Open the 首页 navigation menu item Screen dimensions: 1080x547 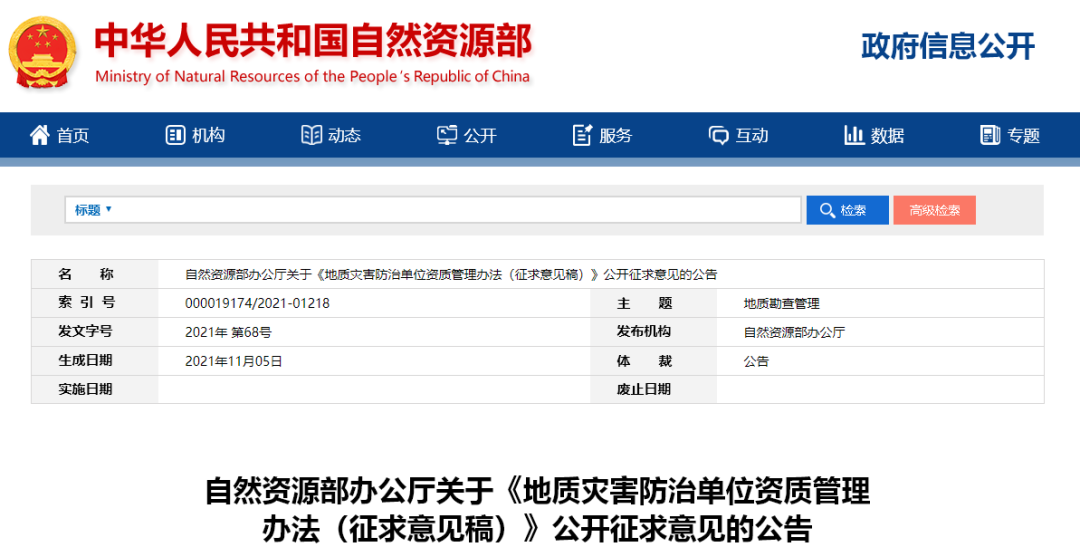pyautogui.click(x=73, y=136)
